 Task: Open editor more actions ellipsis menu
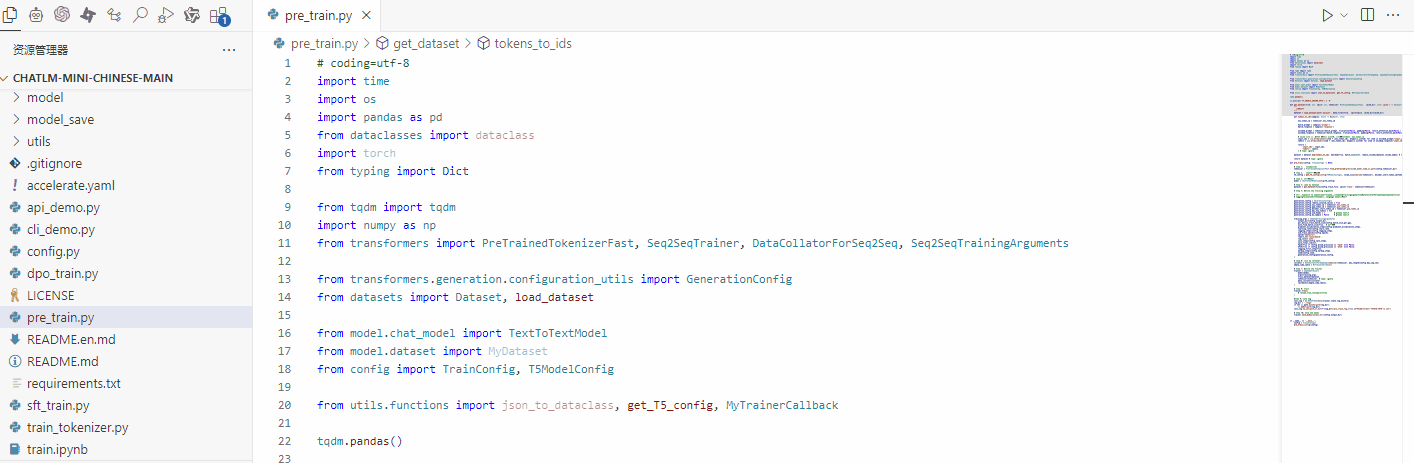click(1393, 15)
